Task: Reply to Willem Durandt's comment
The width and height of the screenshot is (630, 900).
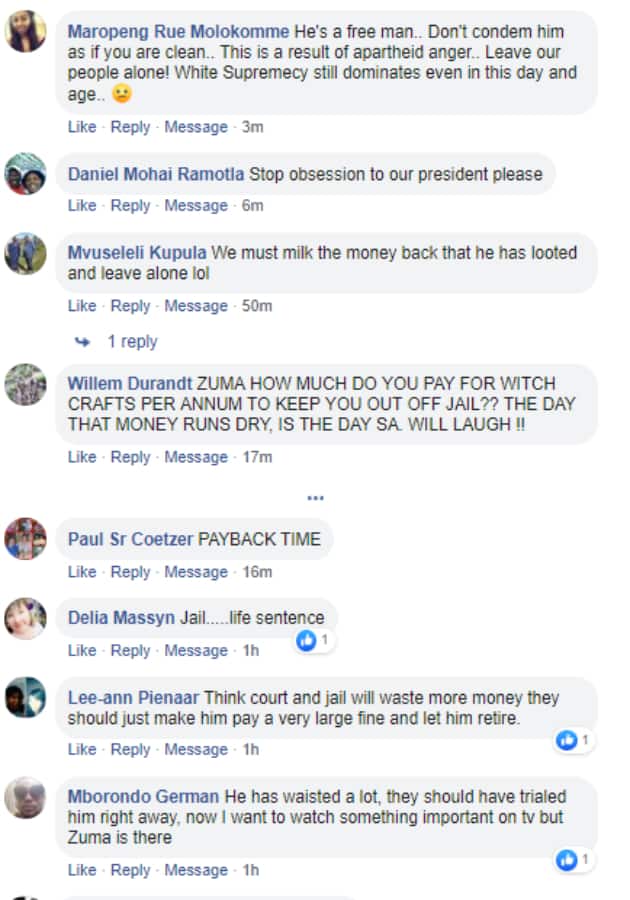Action: (130, 457)
